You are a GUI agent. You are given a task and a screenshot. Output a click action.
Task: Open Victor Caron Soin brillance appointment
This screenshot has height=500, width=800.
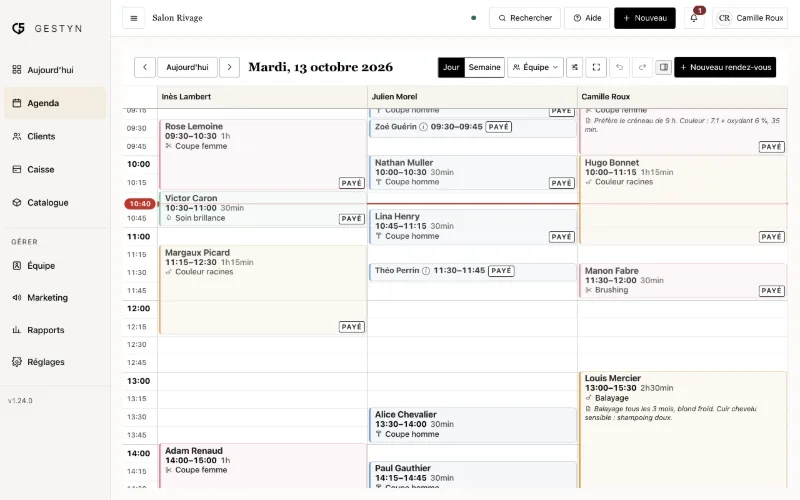[263, 209]
